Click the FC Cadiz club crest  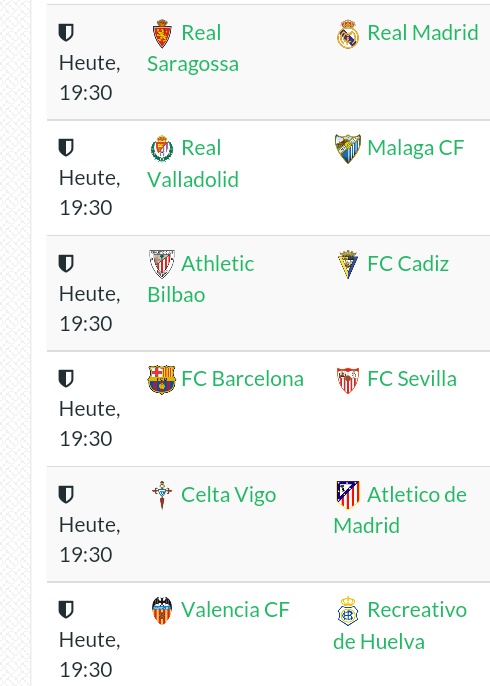point(348,264)
